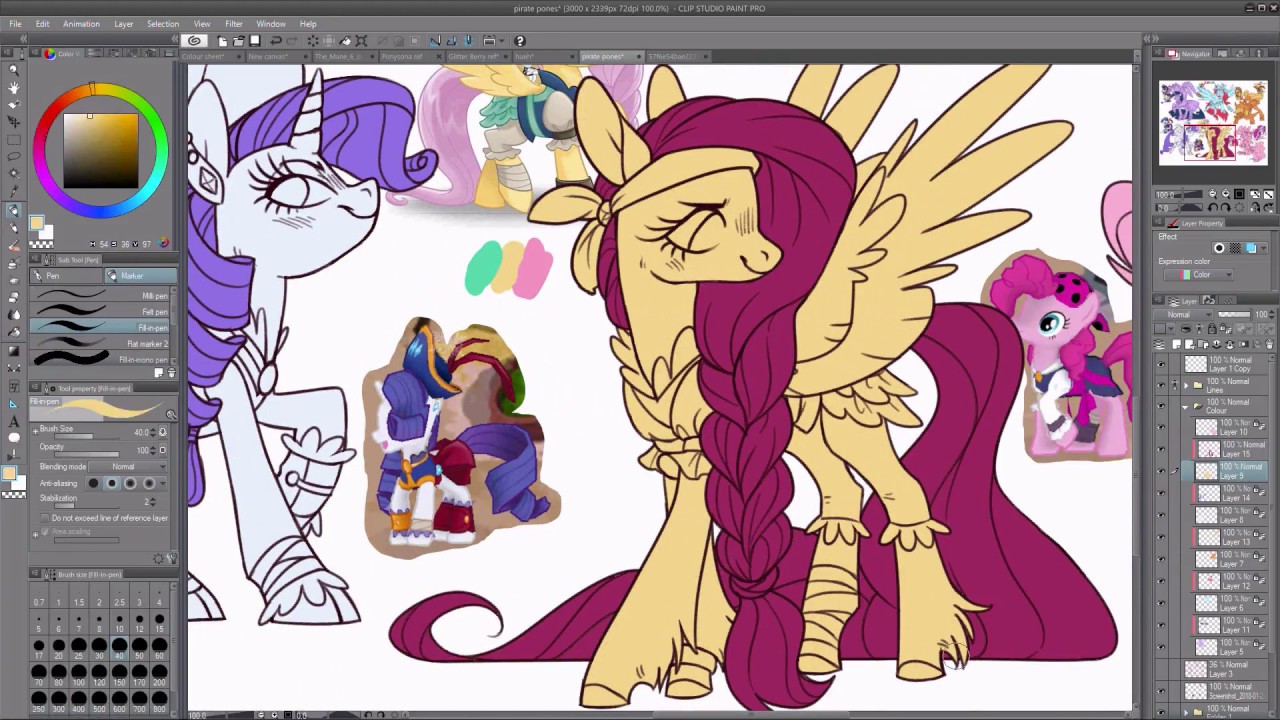Image resolution: width=1280 pixels, height=720 pixels.
Task: Open the Help question mark icon
Action: point(519,41)
